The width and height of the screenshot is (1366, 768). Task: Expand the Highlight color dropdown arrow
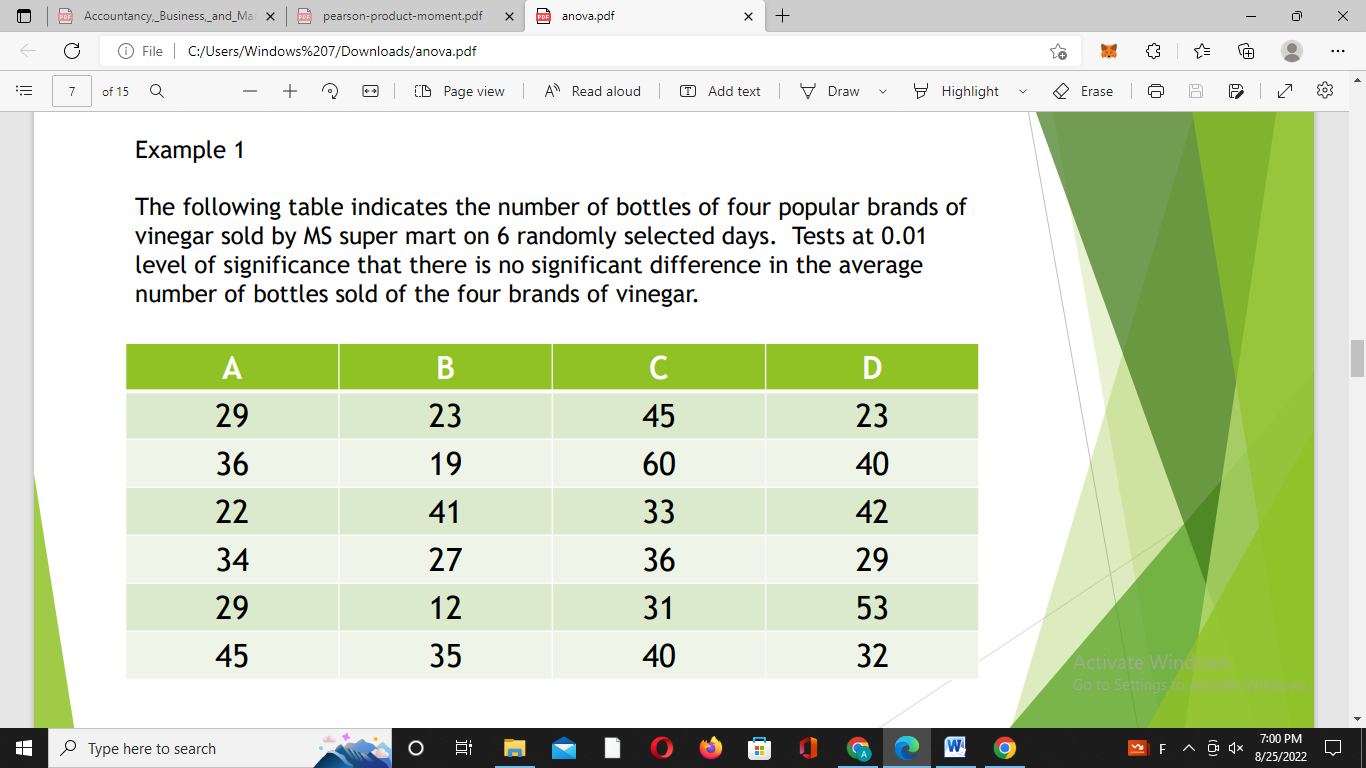coord(1022,91)
